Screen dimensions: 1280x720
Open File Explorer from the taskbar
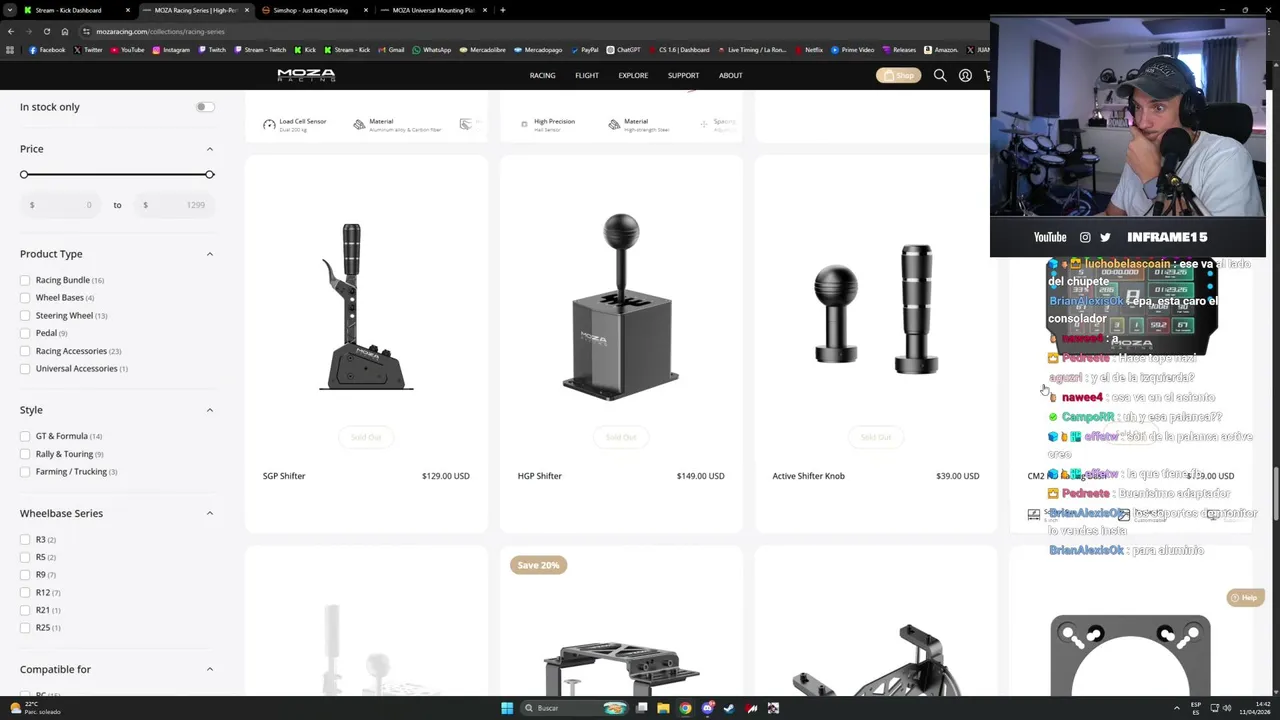click(663, 708)
